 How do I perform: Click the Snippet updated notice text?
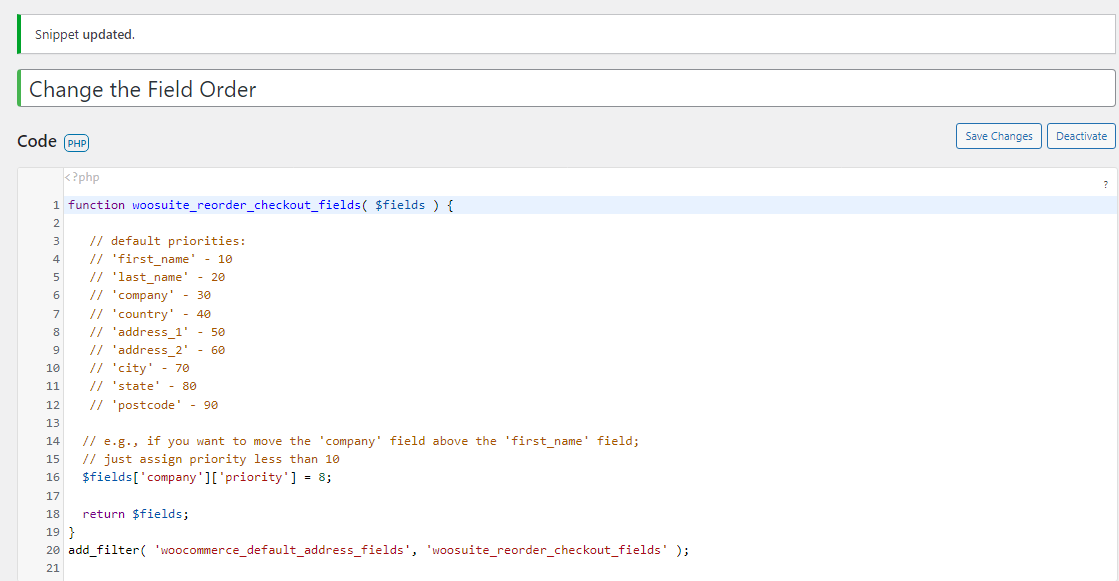[x=85, y=34]
